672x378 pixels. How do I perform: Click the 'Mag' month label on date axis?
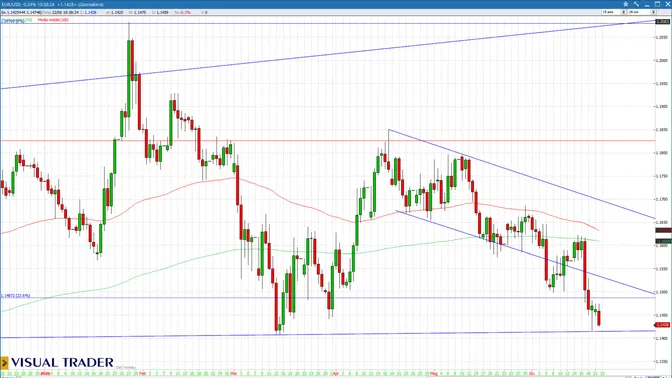(434, 374)
